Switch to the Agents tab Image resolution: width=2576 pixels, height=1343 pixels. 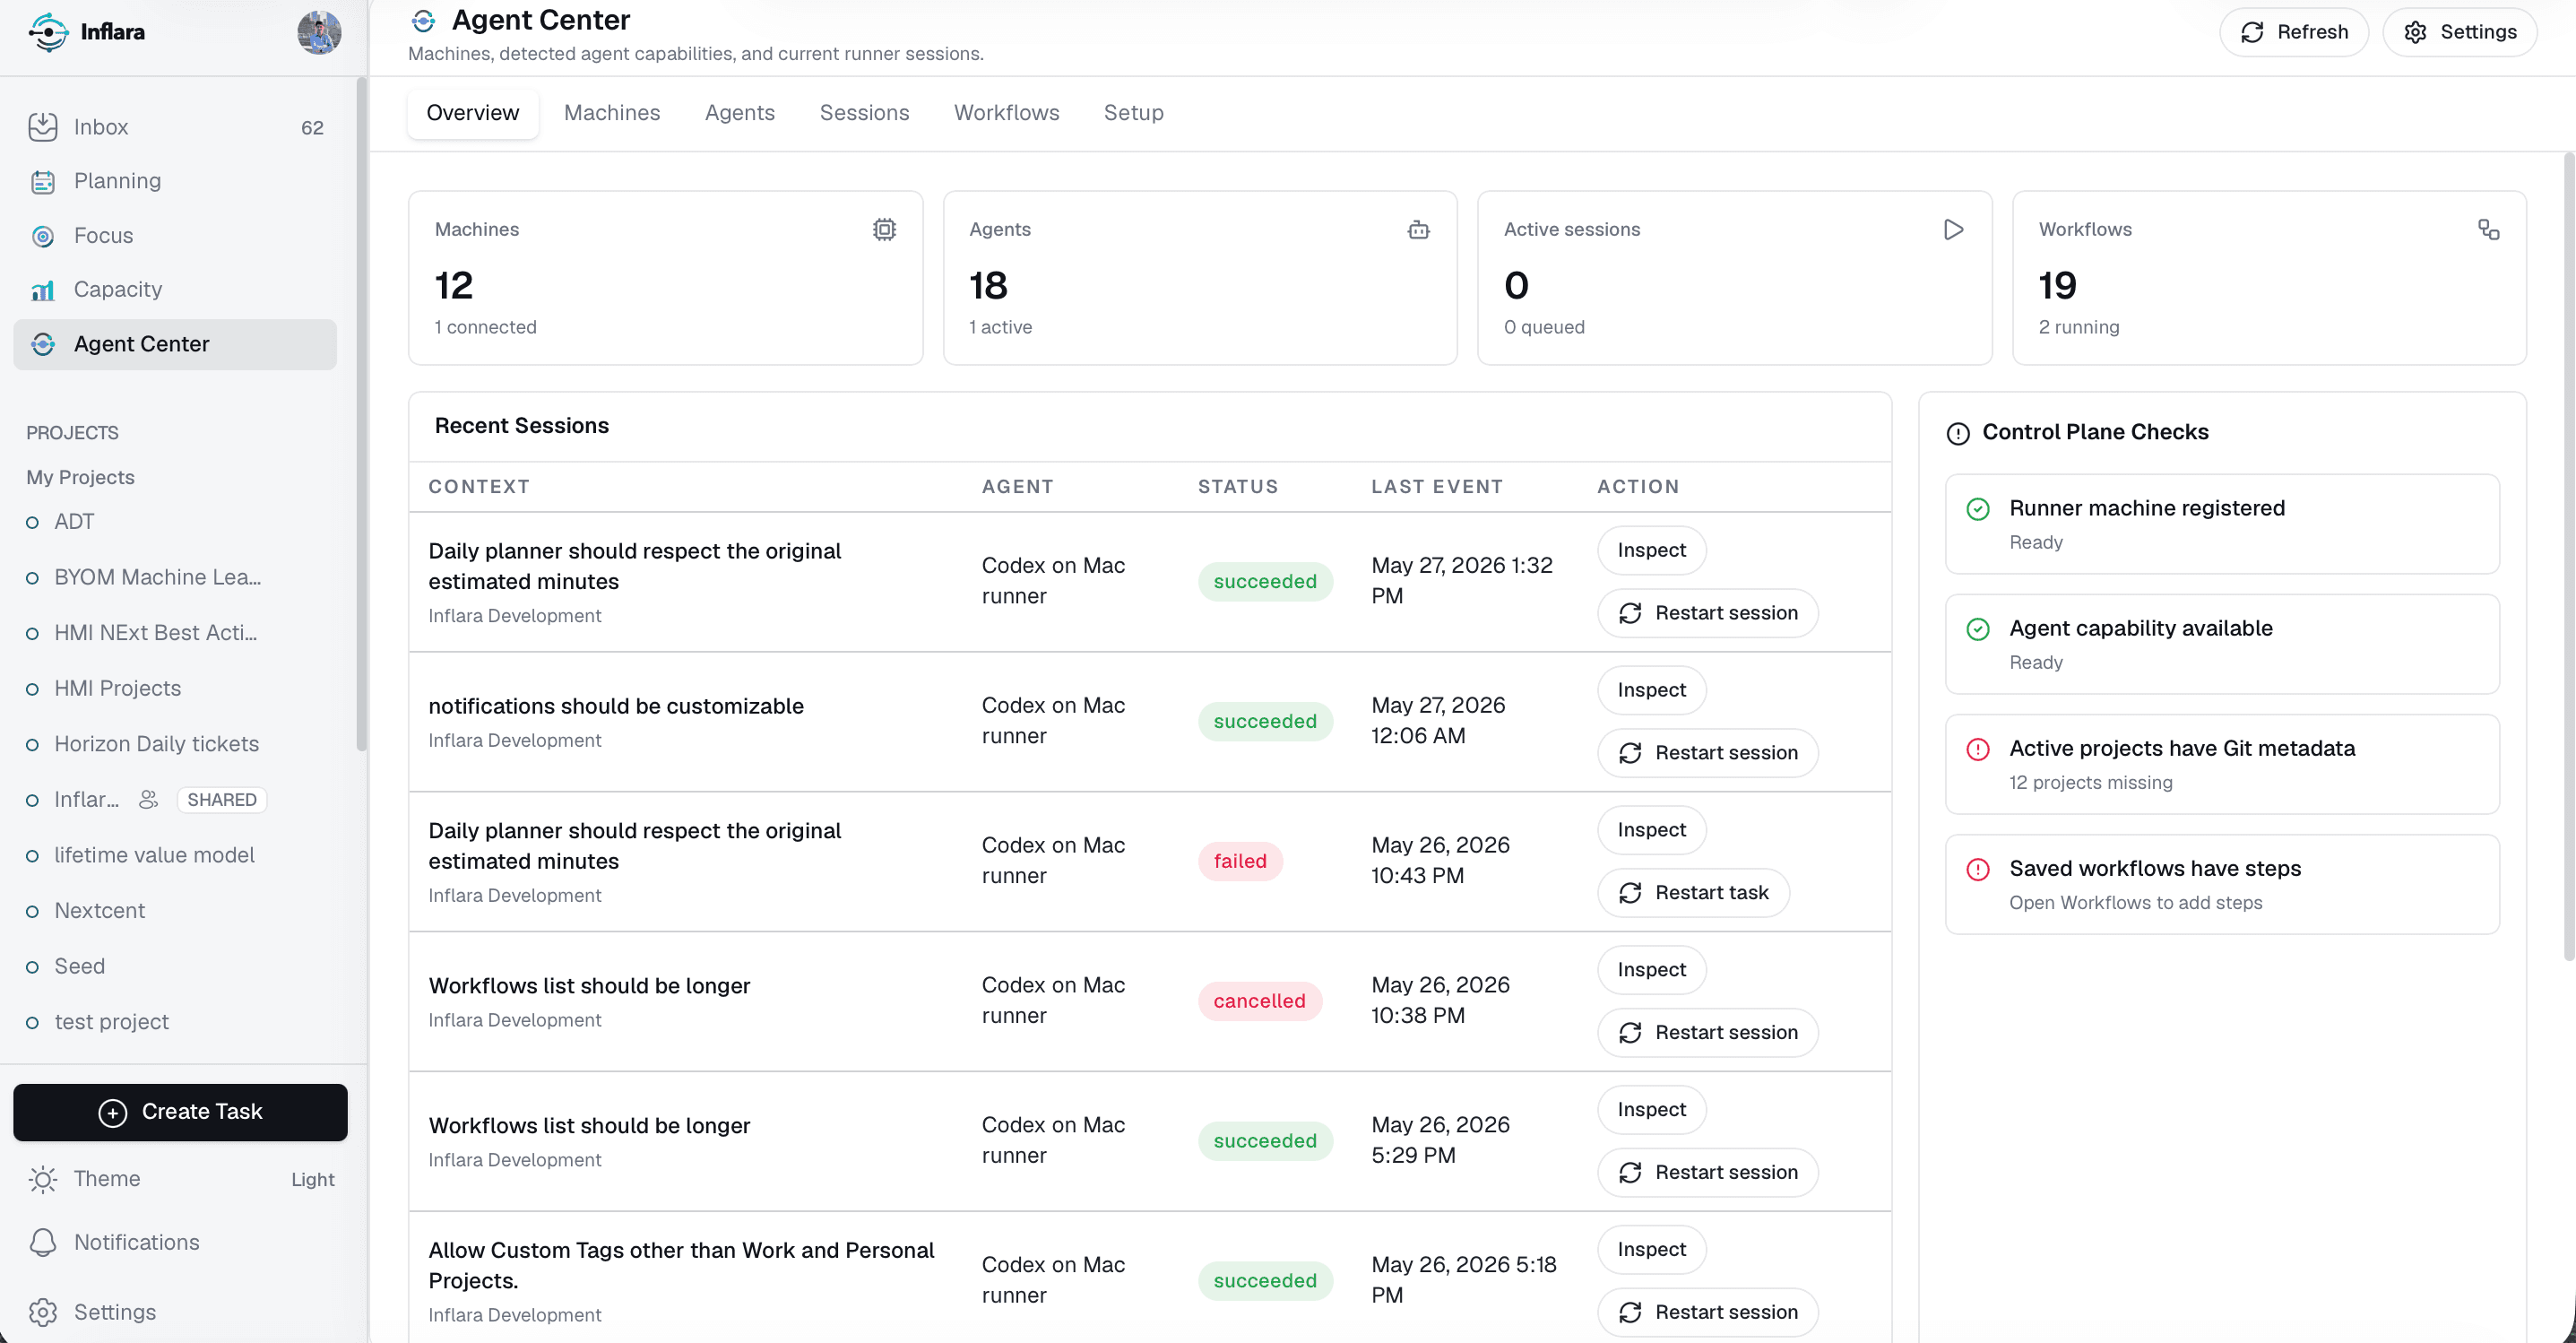[740, 113]
